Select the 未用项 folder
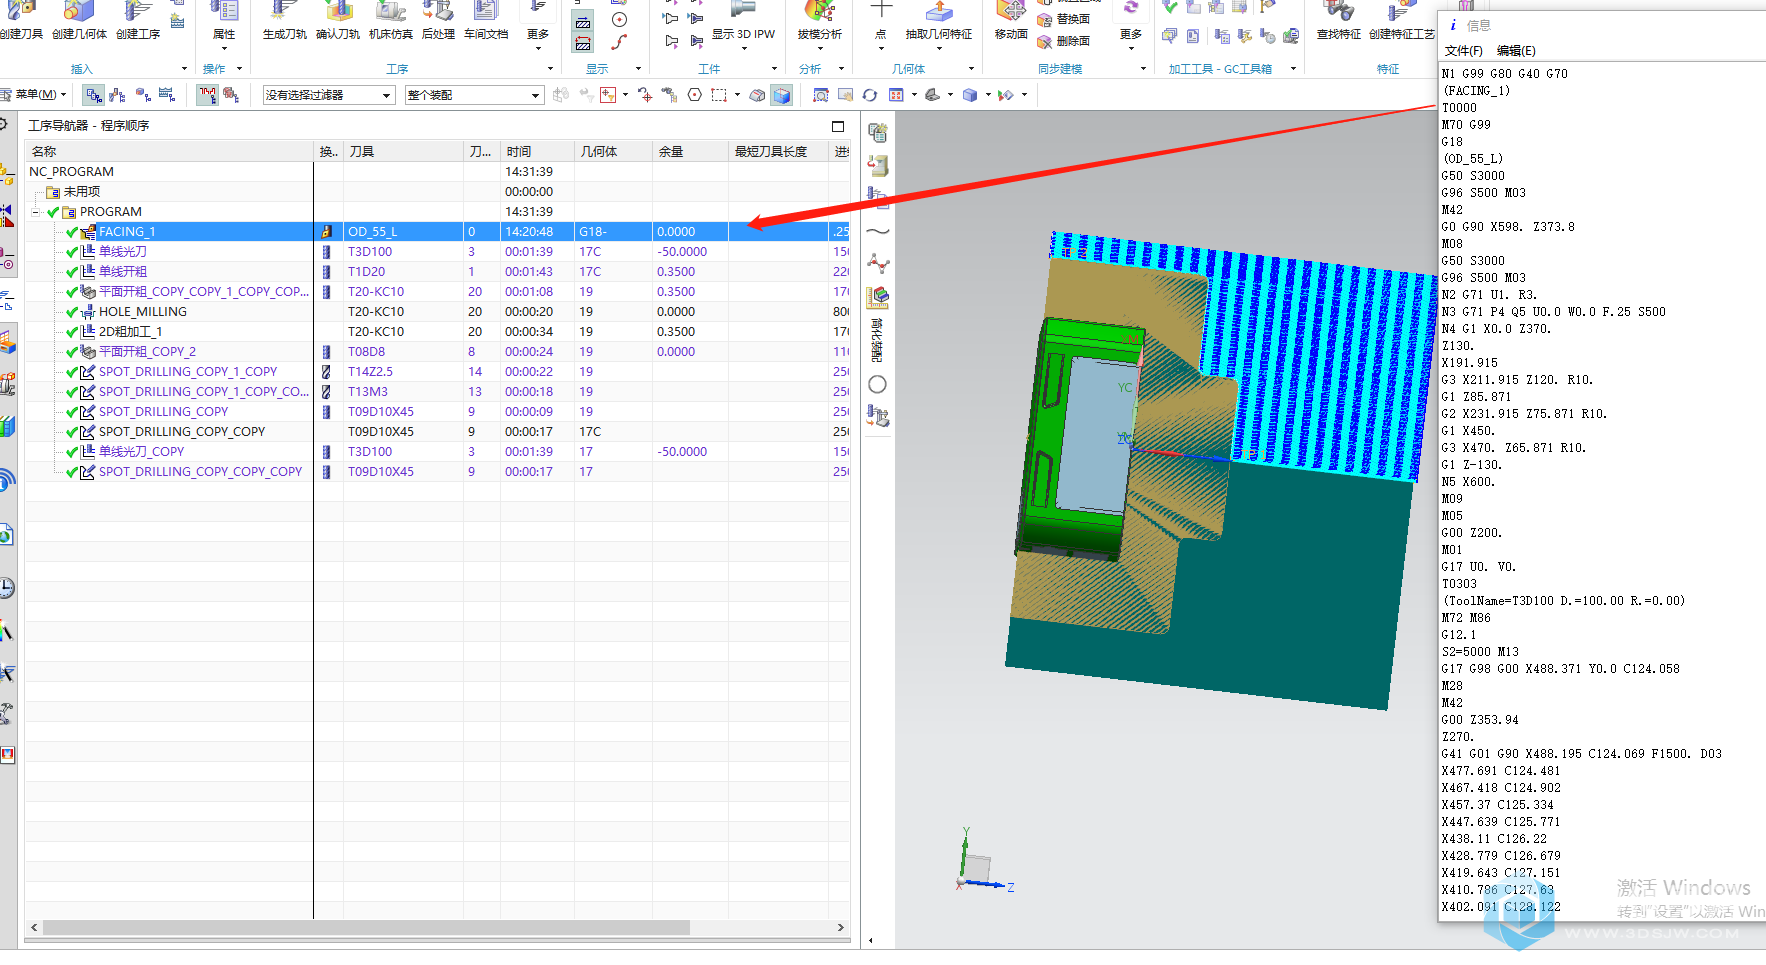1766x965 pixels. (82, 192)
